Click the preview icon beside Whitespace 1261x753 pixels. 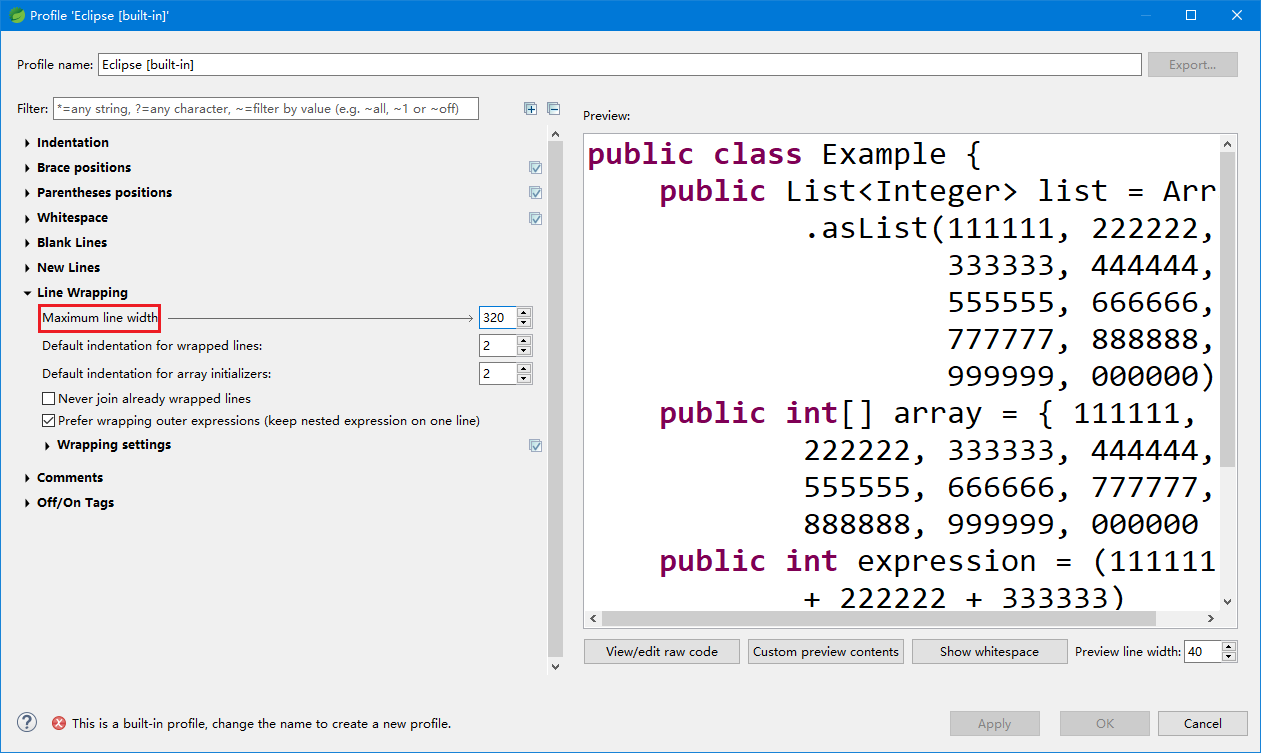coord(536,218)
